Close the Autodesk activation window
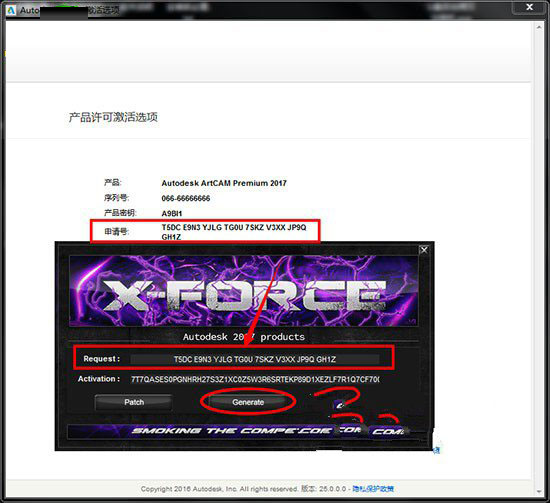 click(x=530, y=7)
